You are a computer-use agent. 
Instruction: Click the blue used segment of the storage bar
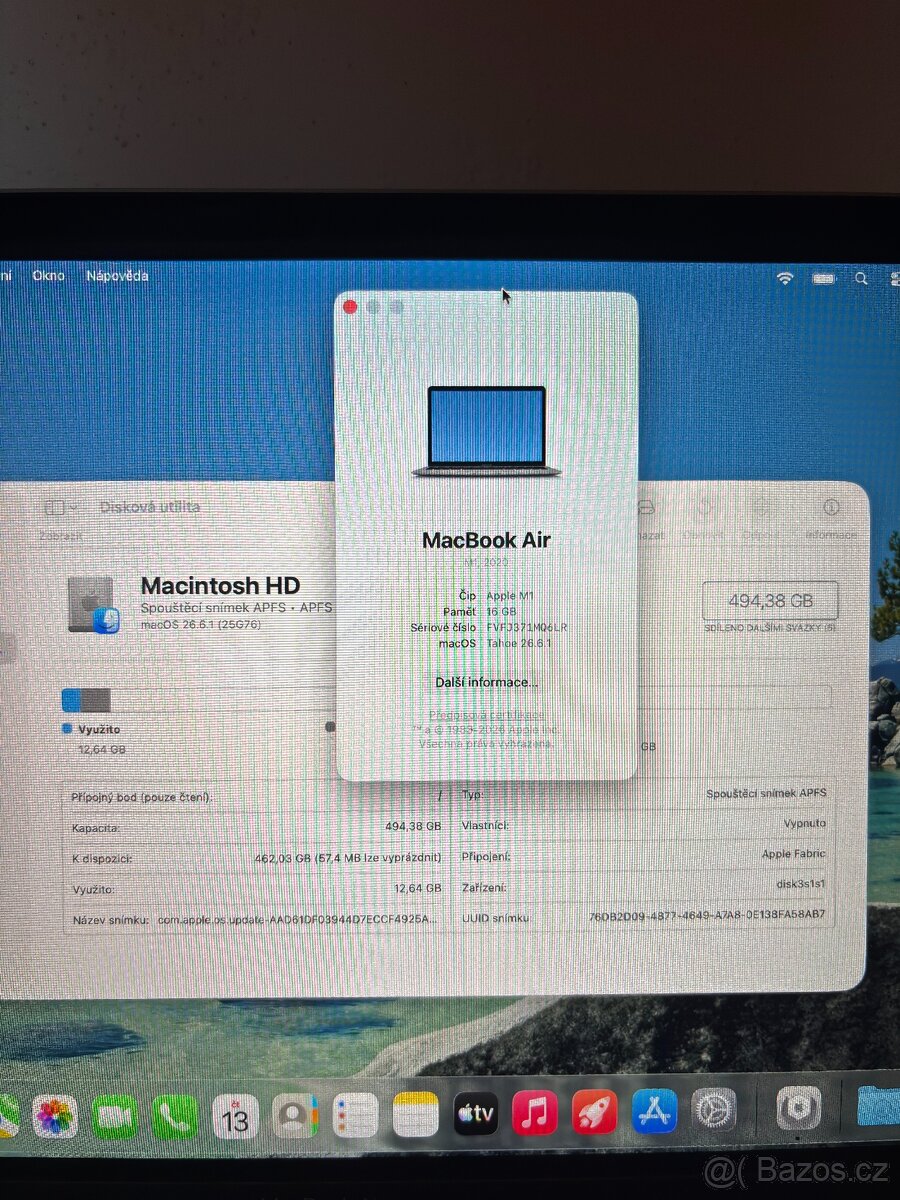[71, 699]
